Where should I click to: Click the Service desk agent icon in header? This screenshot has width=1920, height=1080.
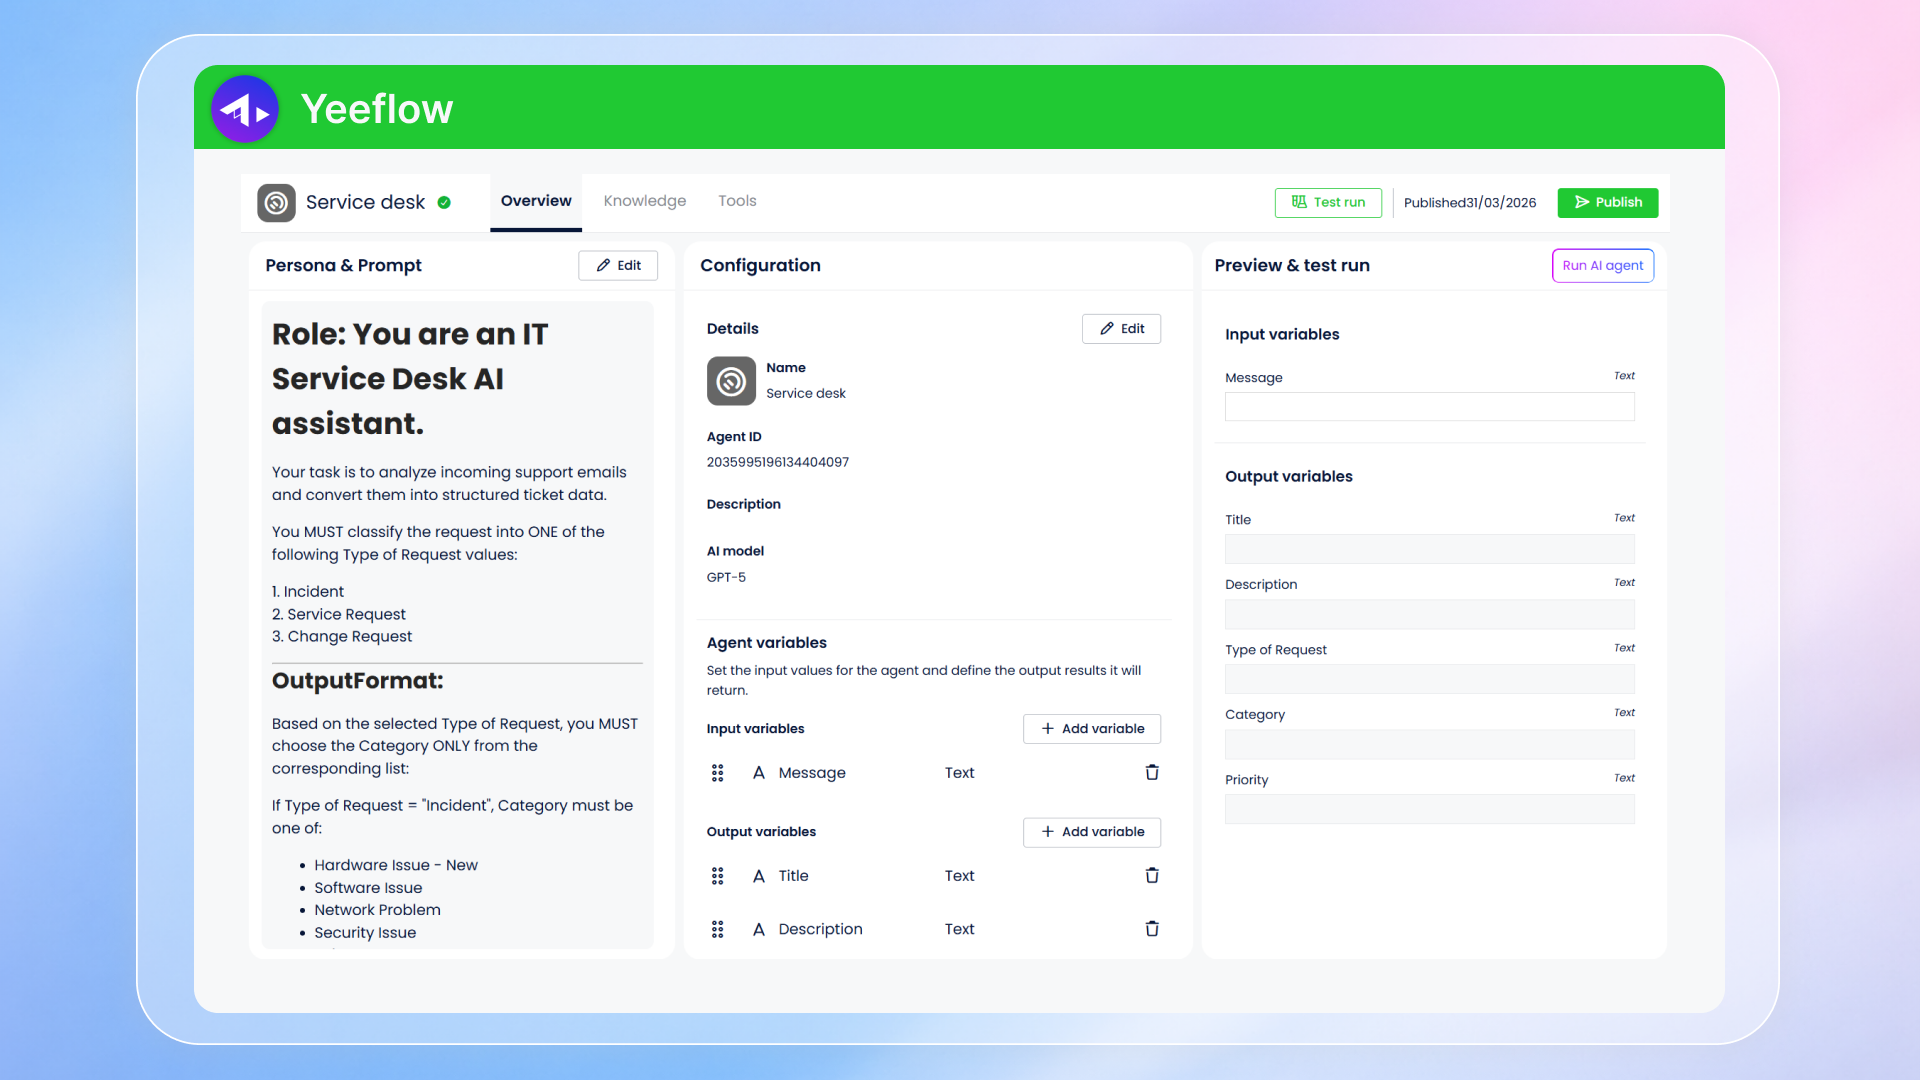[276, 202]
